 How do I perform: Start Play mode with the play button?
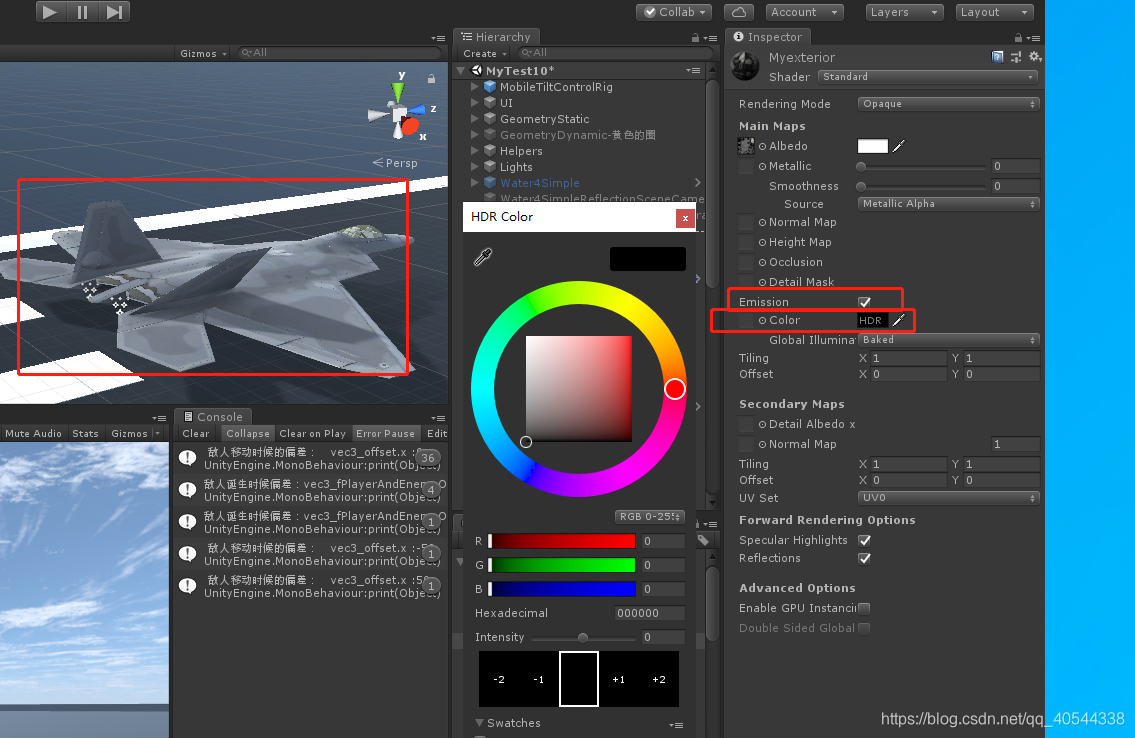pyautogui.click(x=49, y=12)
